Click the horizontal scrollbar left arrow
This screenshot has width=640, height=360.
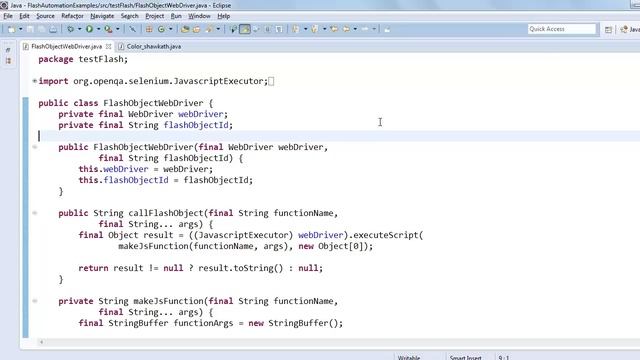[x=41, y=342]
